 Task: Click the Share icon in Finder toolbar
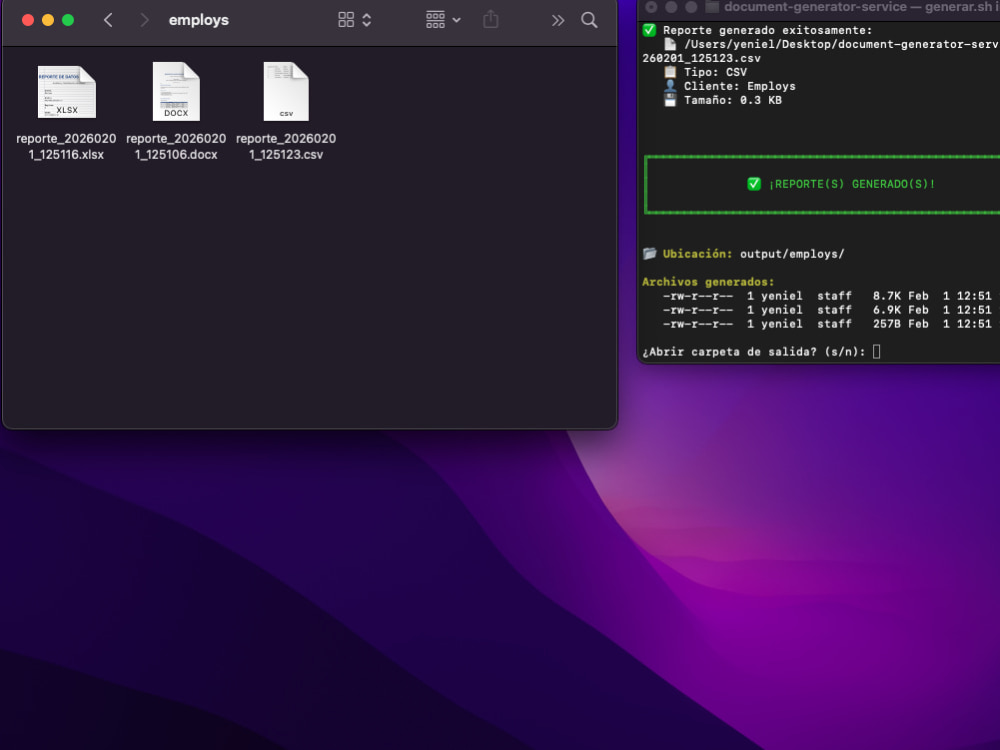tap(490, 19)
